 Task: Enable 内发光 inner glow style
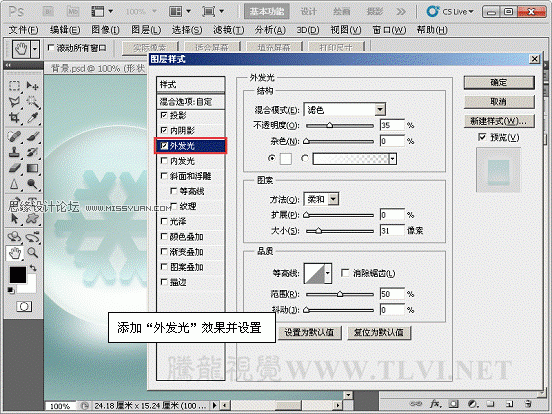coord(164,161)
